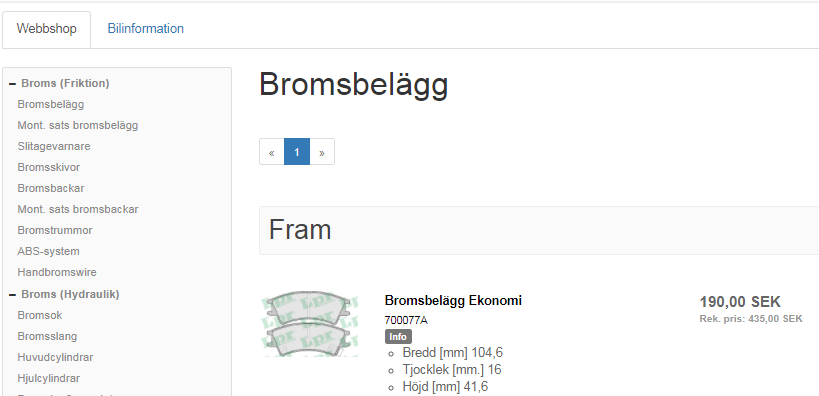Select Bromsok under Broms (Hydraulik)
This screenshot has height=396, width=819.
40,315
